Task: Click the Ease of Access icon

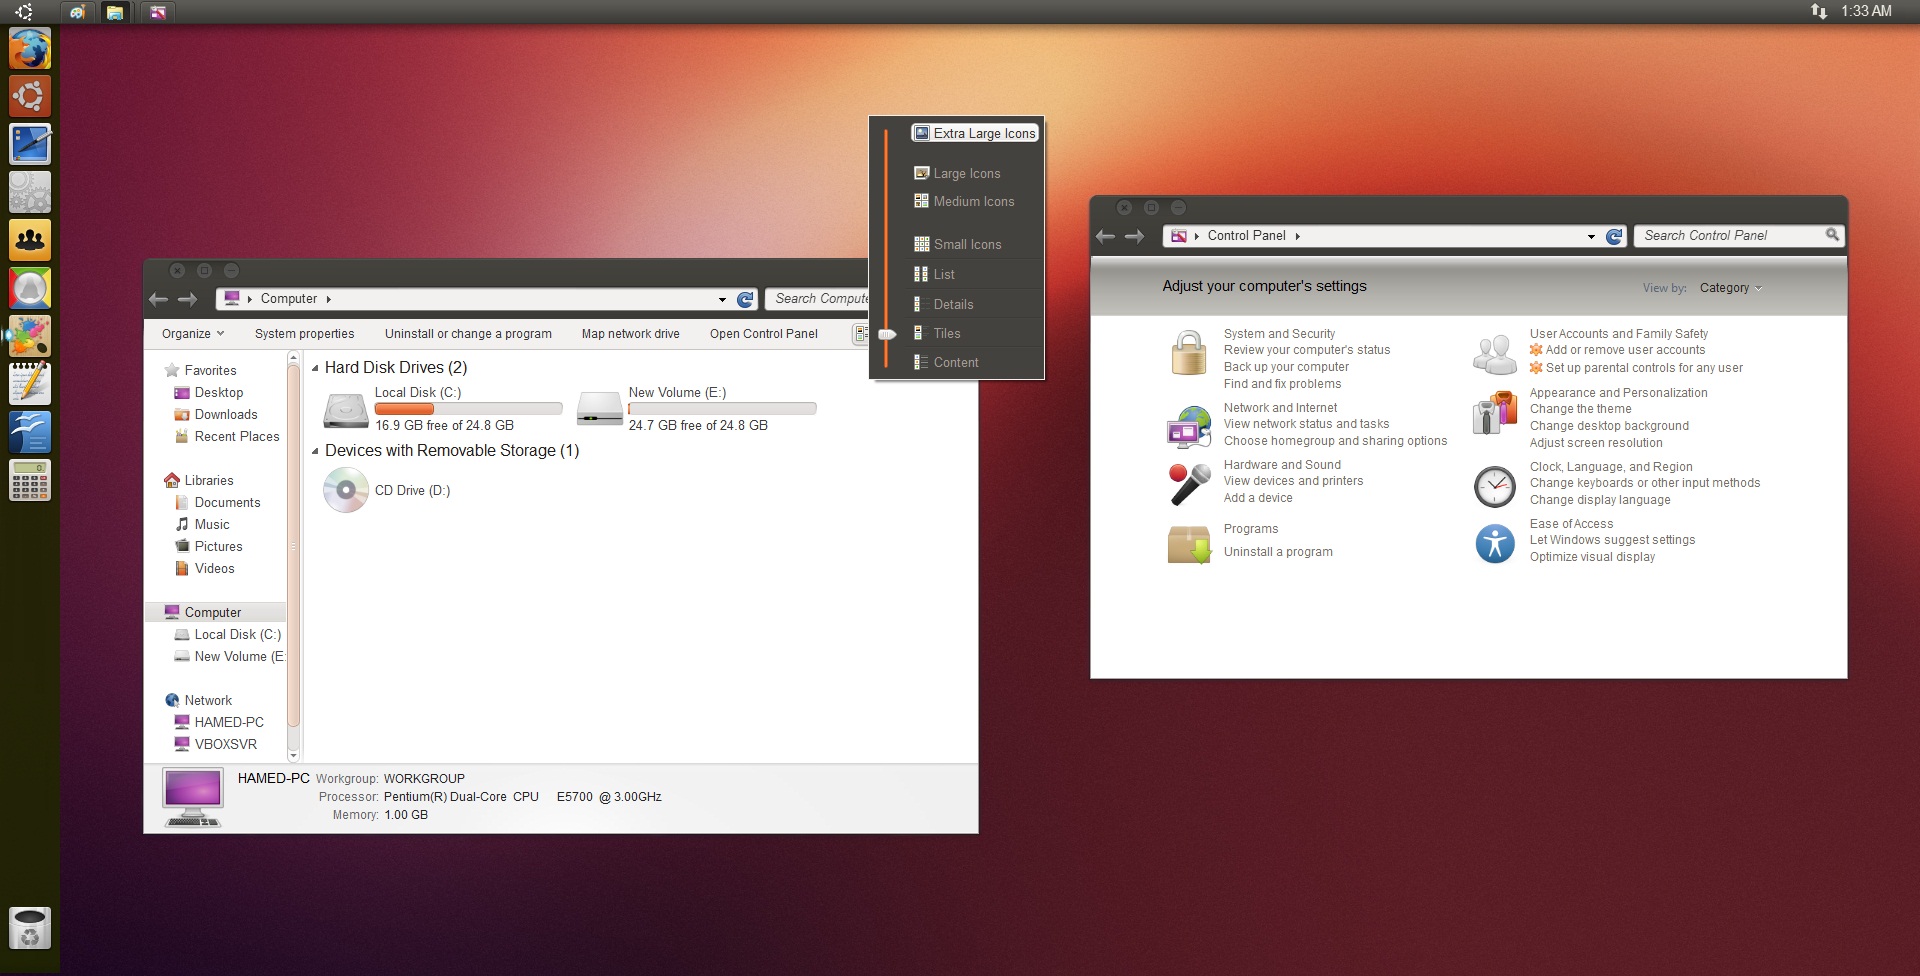Action: [1494, 543]
